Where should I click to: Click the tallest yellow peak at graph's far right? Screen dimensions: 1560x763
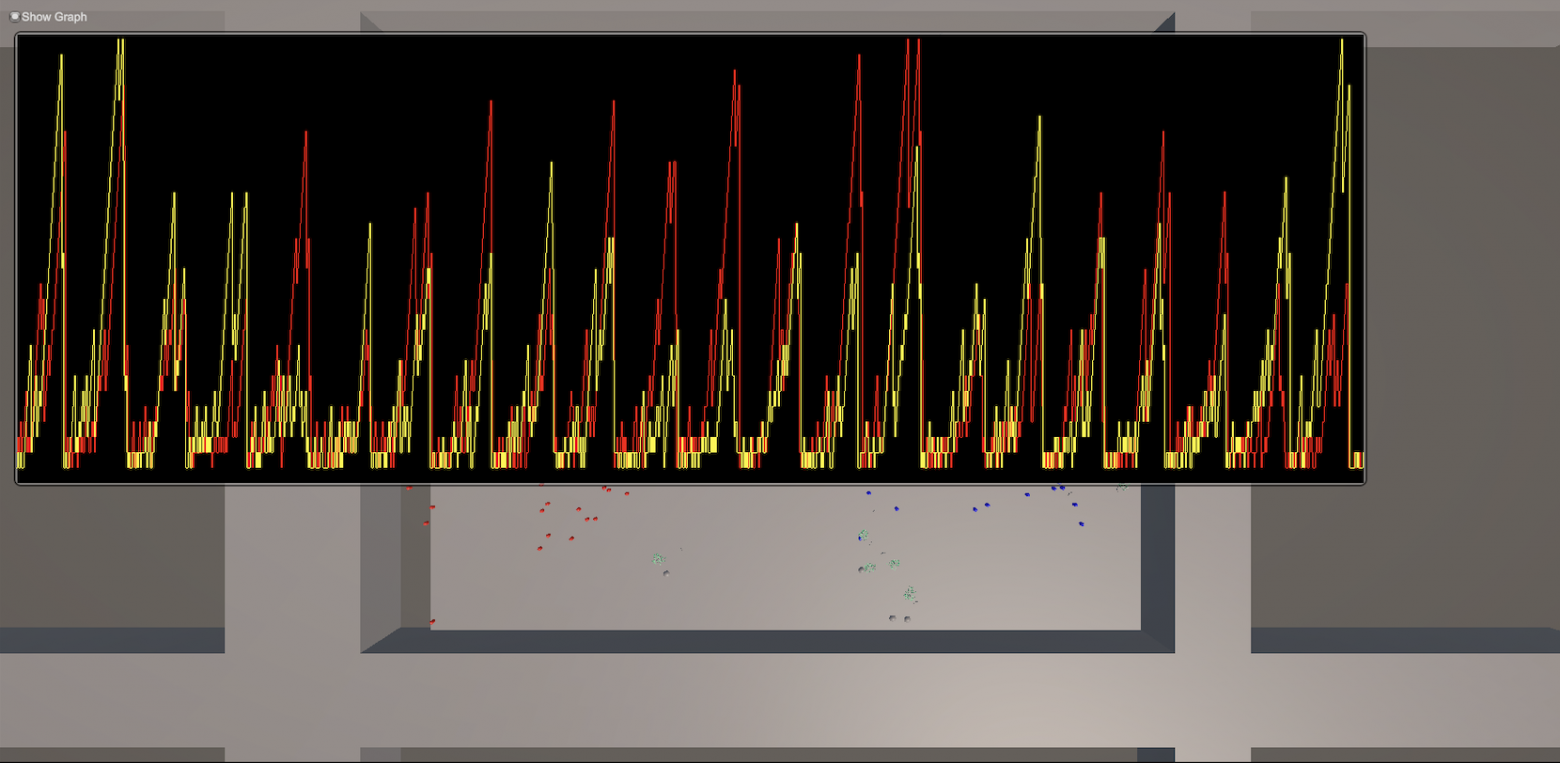pyautogui.click(x=1341, y=45)
